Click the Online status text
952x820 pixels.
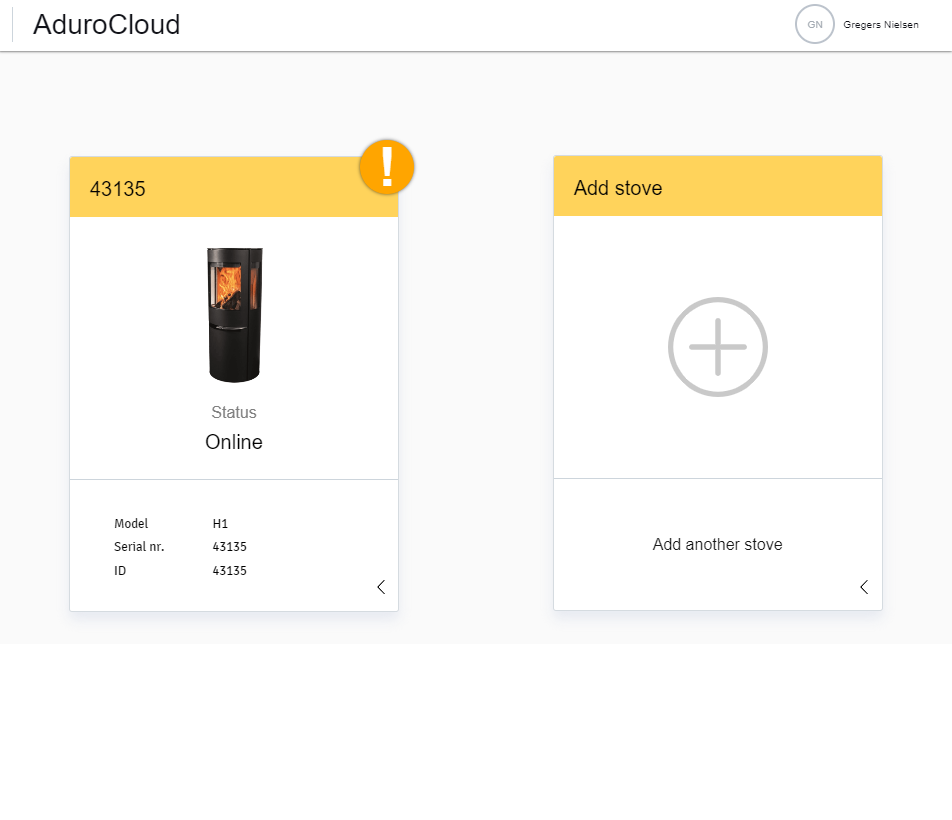234,442
